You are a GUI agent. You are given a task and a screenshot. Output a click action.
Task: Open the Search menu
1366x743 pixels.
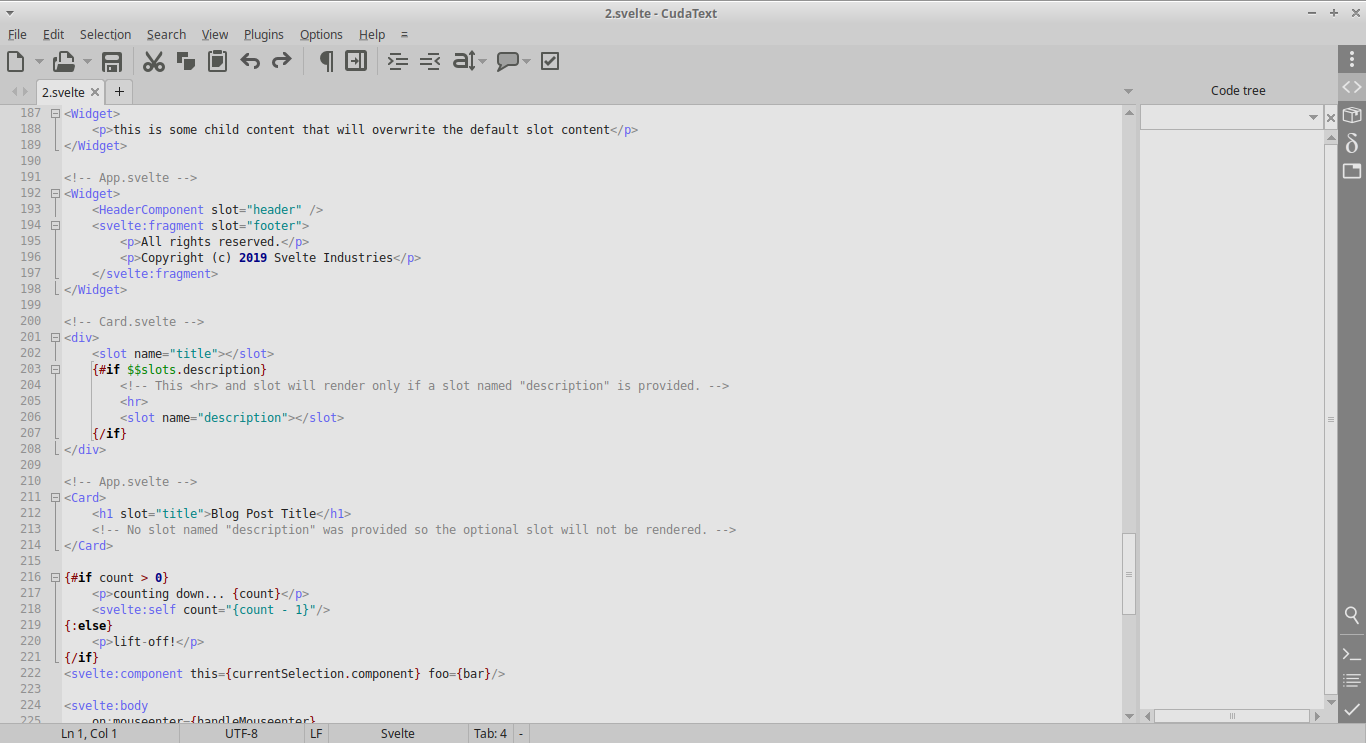[x=166, y=34]
